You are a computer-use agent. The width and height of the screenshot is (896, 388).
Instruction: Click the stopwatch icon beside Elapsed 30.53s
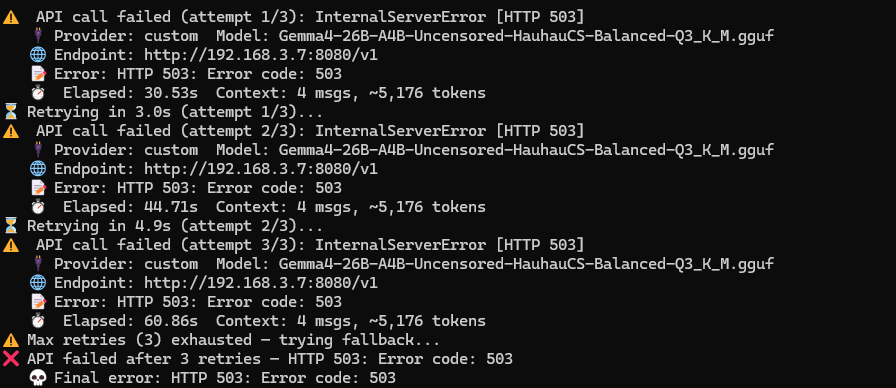coord(38,93)
